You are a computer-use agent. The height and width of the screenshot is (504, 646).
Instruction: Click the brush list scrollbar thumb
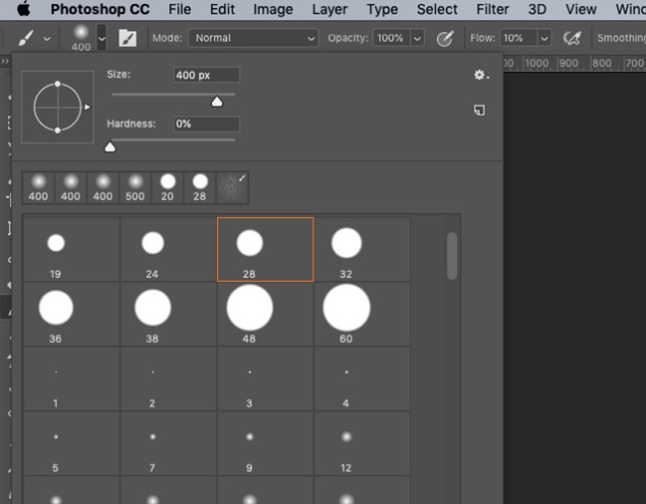point(452,256)
